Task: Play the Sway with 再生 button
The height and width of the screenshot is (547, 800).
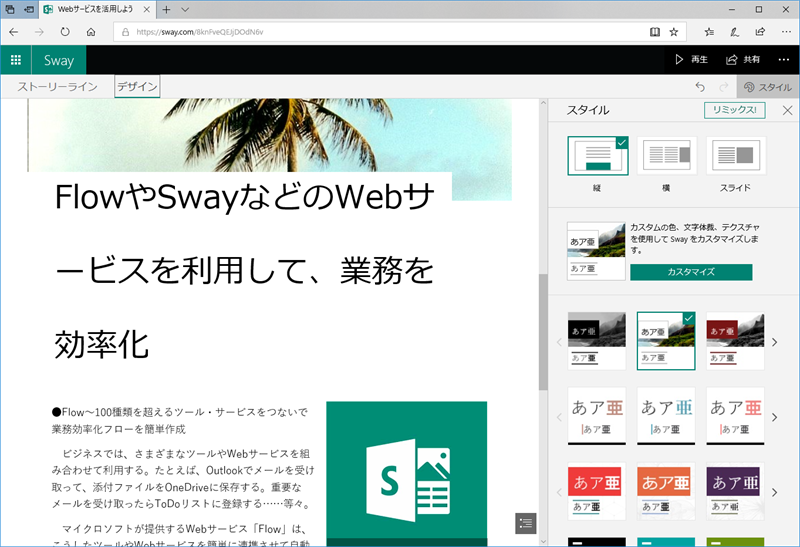Action: [691, 60]
